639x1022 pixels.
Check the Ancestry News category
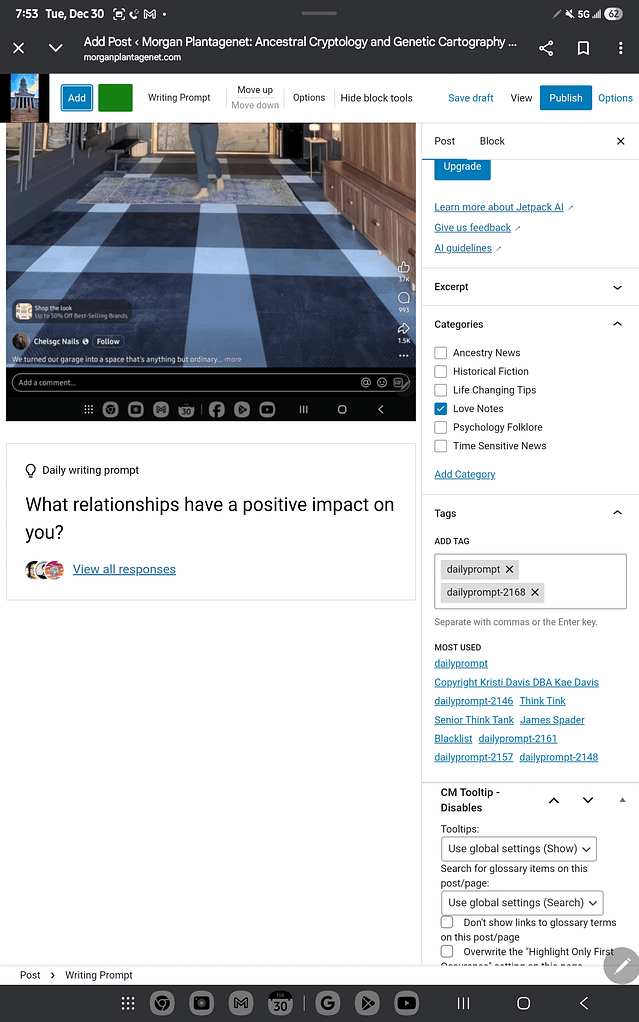[x=441, y=353]
